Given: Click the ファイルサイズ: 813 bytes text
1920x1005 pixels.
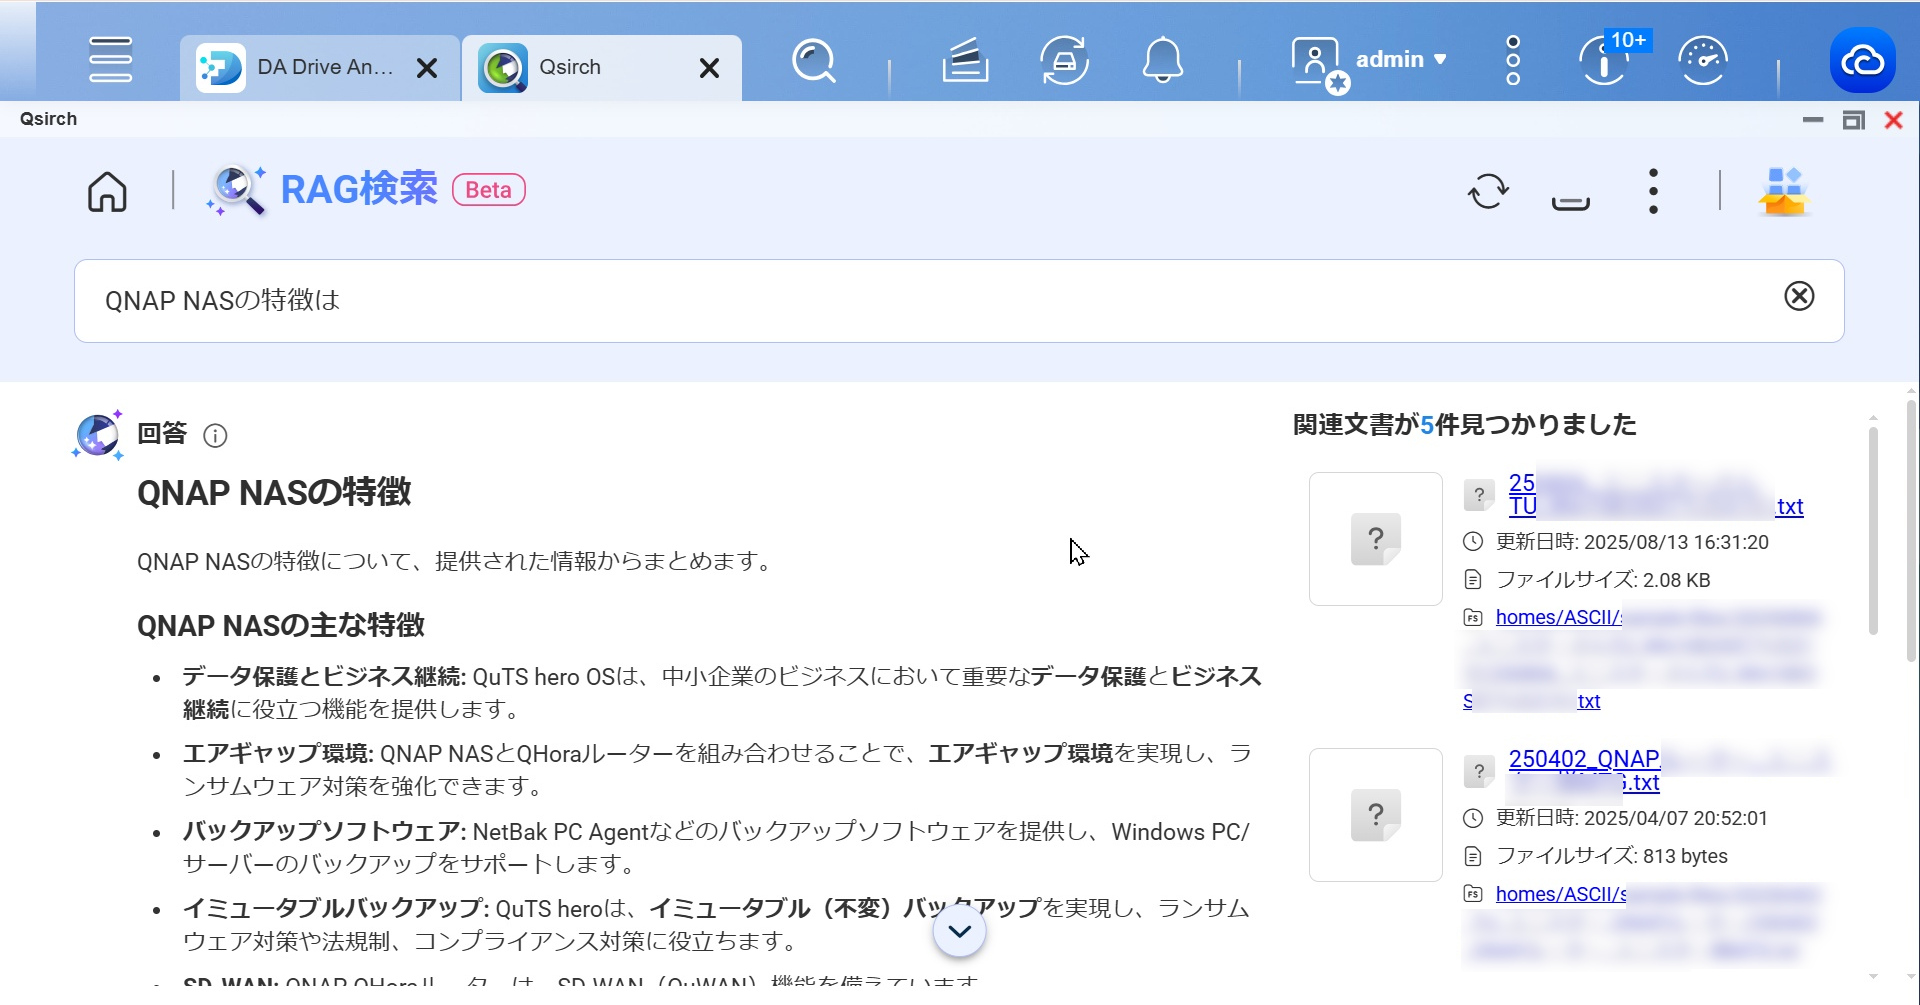Looking at the screenshot, I should coord(1612,857).
